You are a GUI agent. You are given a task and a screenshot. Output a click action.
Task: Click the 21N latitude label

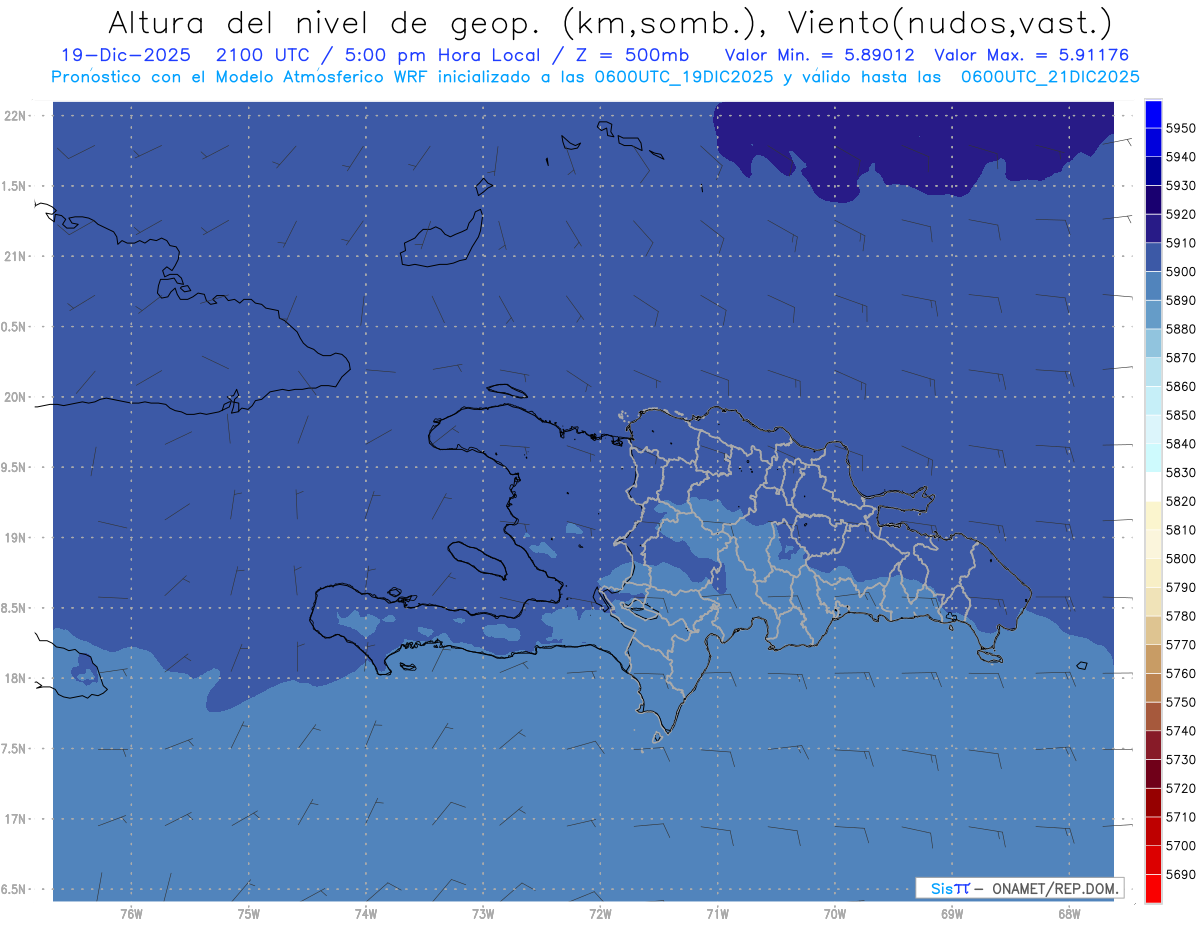tap(16, 256)
